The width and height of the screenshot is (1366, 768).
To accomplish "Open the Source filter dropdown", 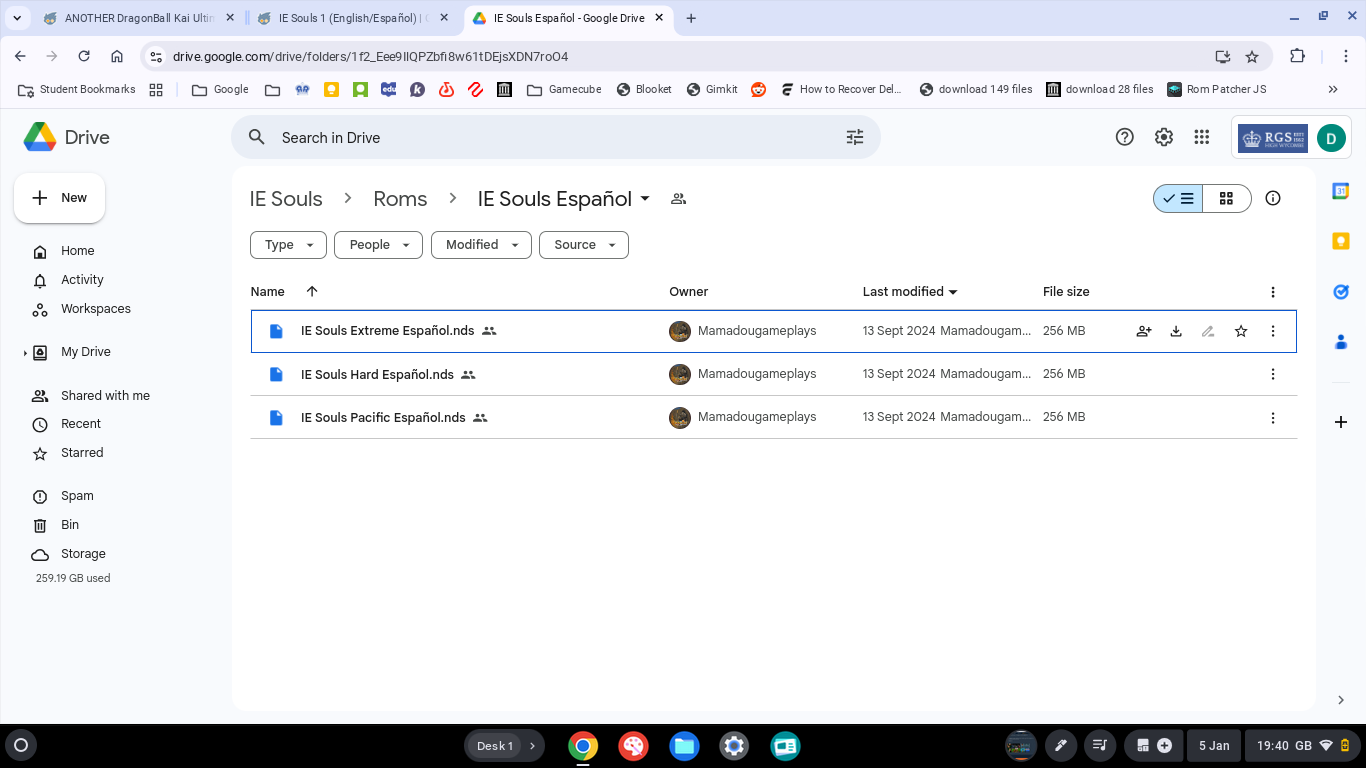I will [x=584, y=245].
